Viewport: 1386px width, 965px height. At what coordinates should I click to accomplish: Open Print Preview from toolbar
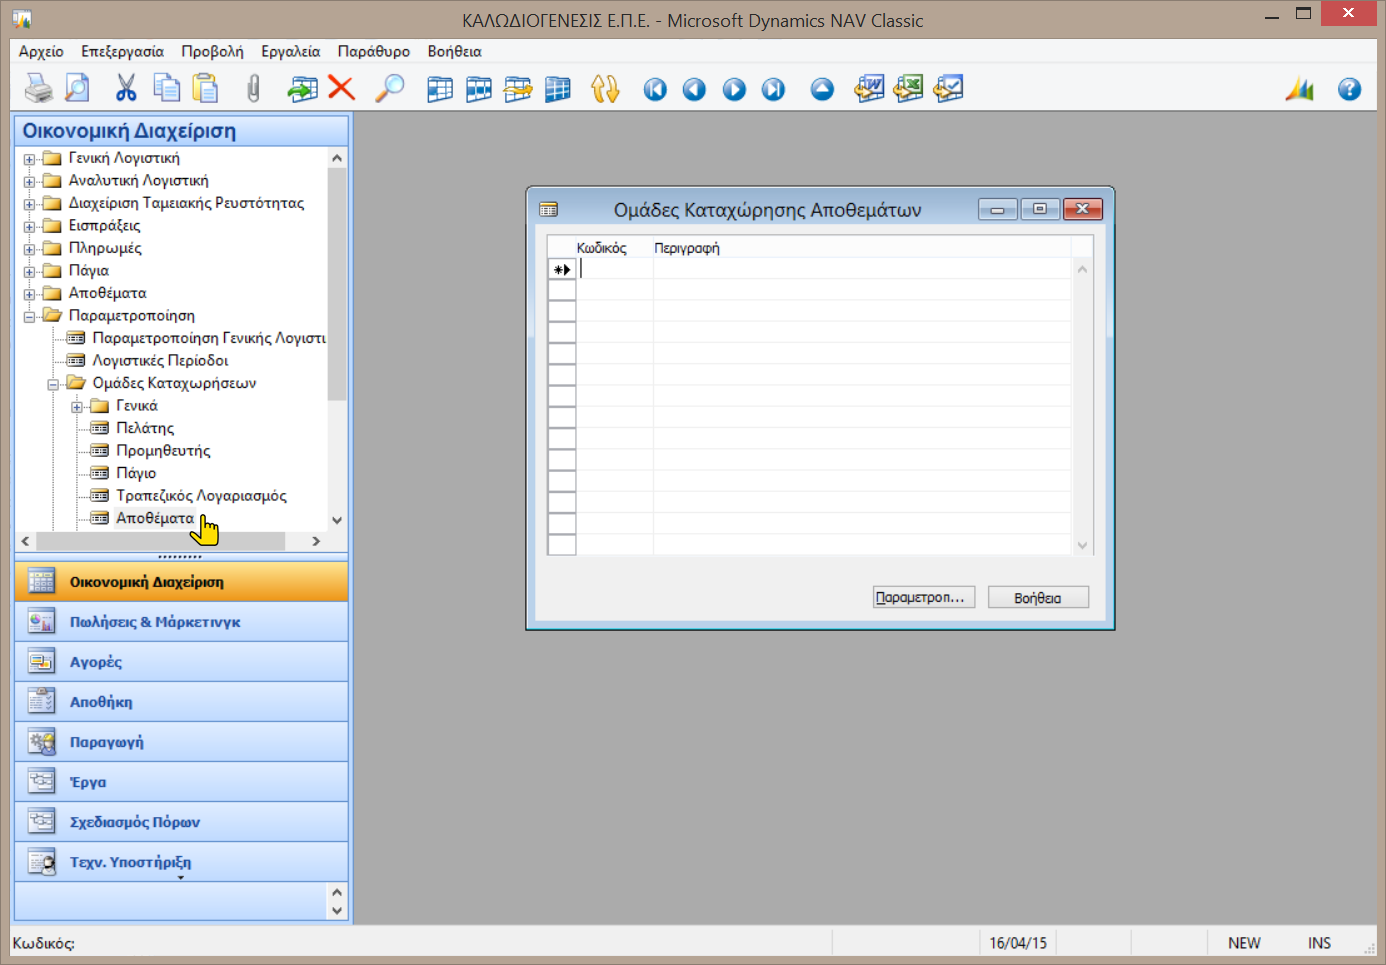pos(77,89)
